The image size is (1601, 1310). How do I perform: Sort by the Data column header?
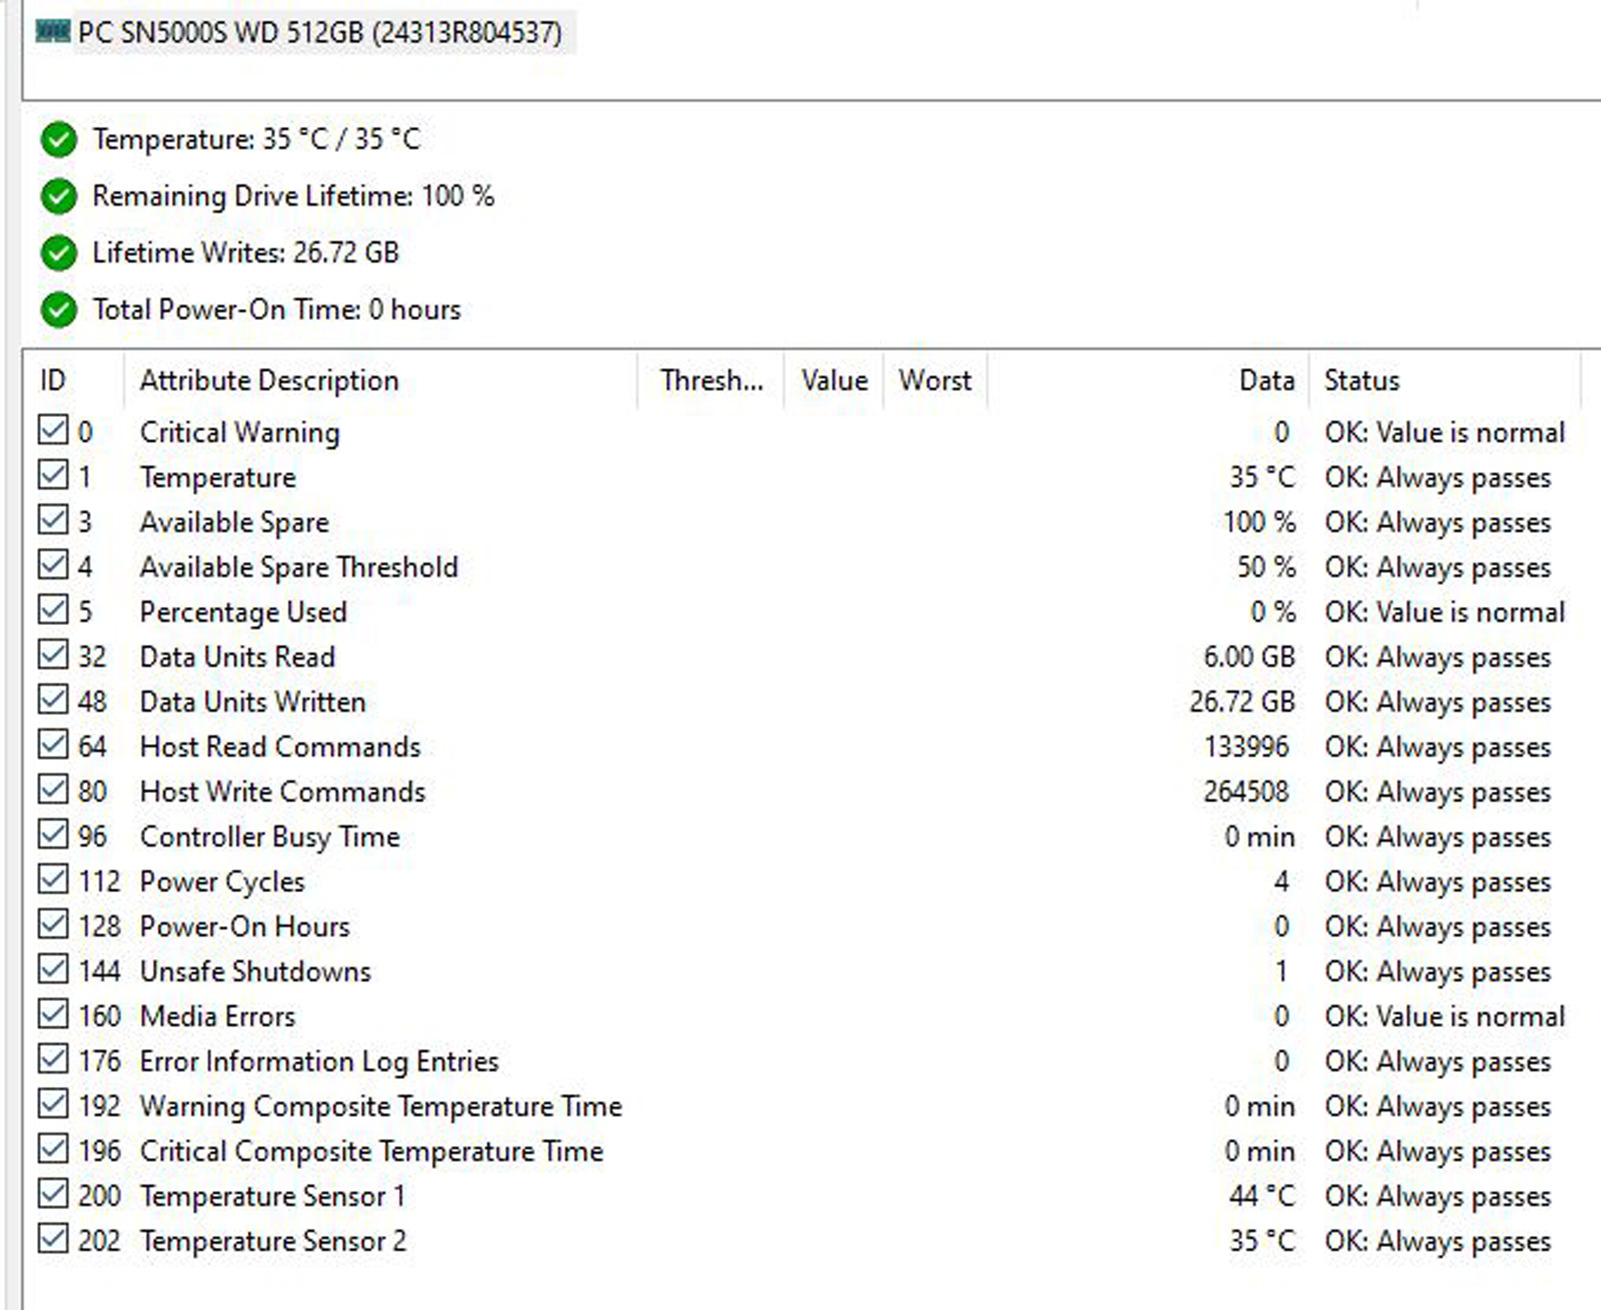(x=1148, y=380)
